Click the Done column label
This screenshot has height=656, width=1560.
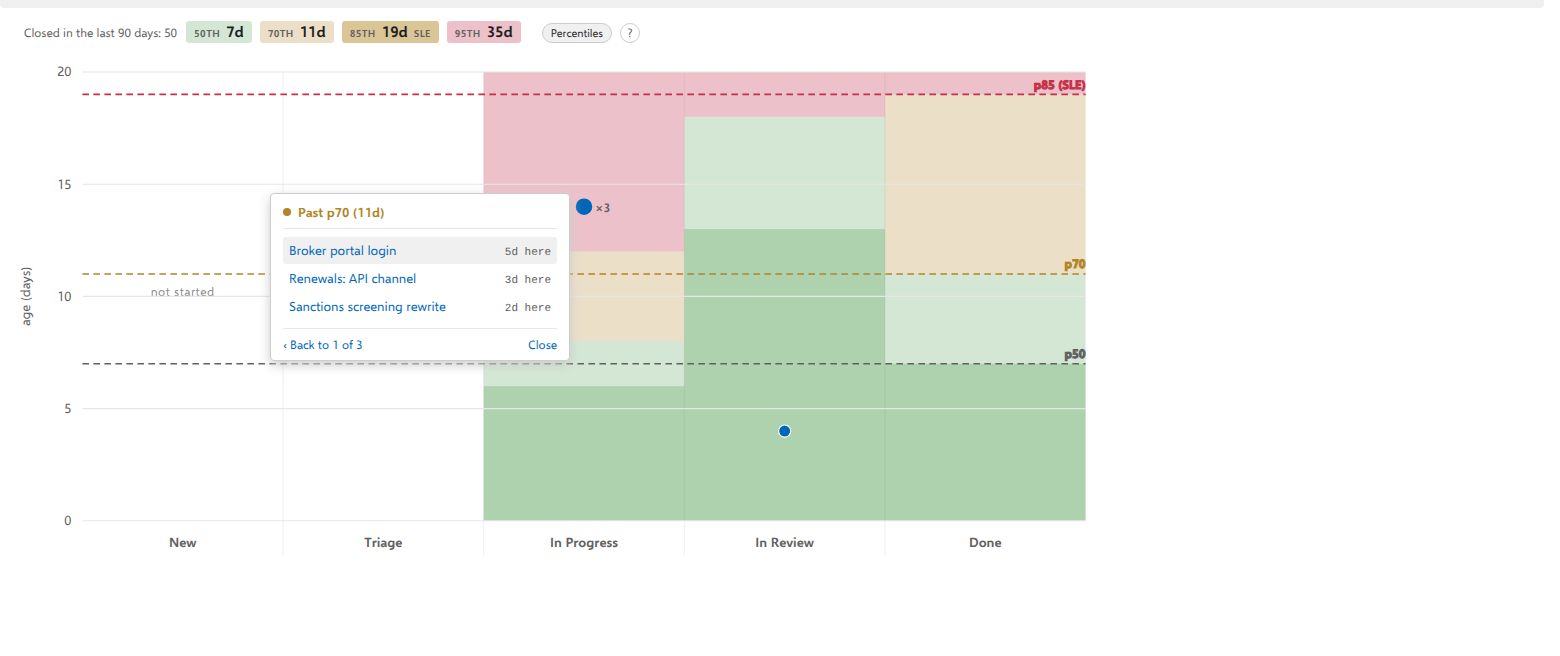click(985, 543)
